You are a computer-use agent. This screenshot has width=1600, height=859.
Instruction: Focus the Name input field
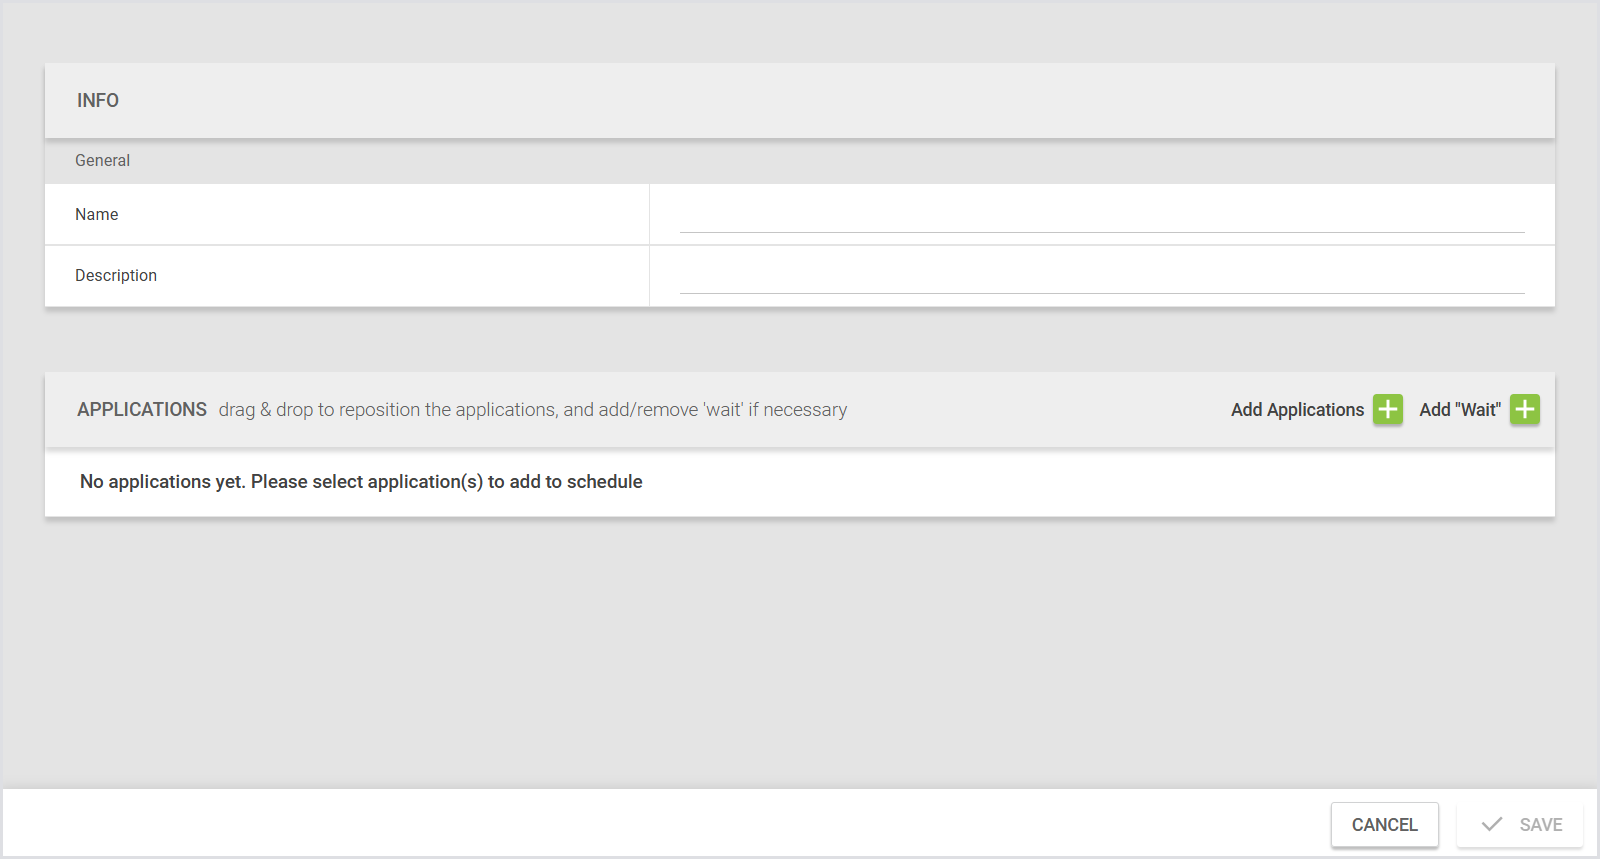(1101, 216)
